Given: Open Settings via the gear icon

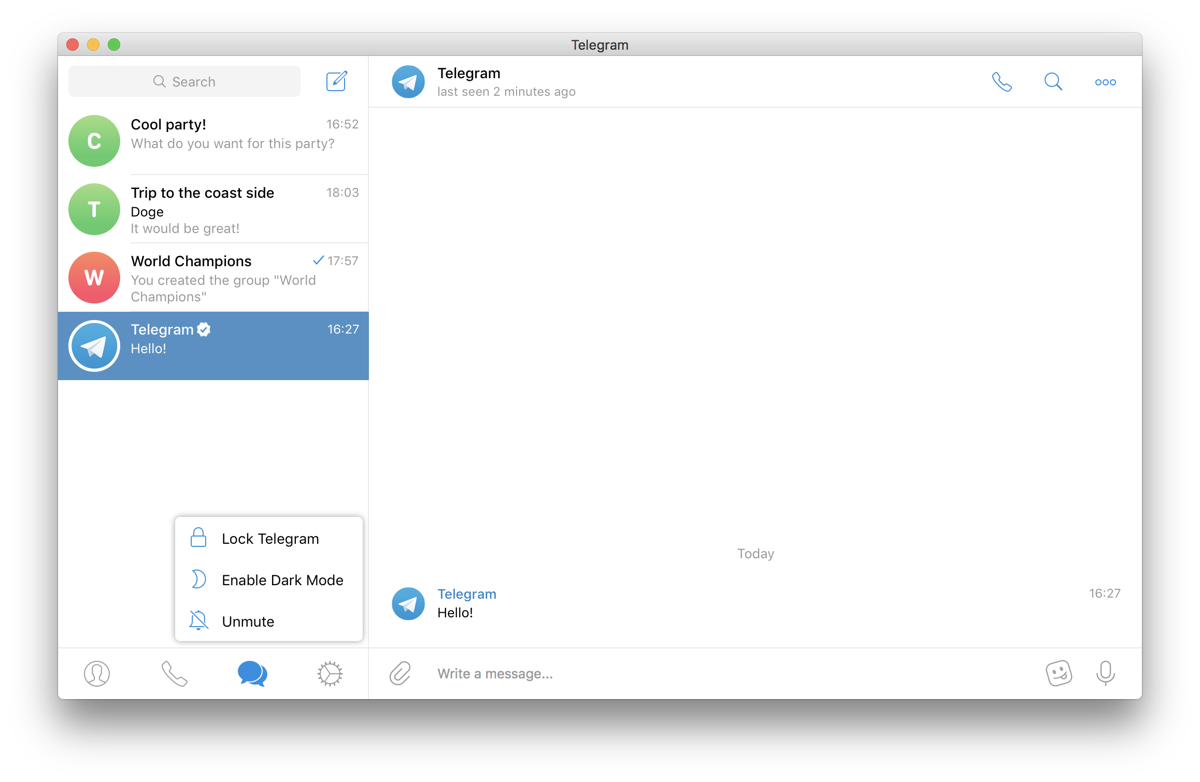Looking at the screenshot, I should (x=330, y=674).
